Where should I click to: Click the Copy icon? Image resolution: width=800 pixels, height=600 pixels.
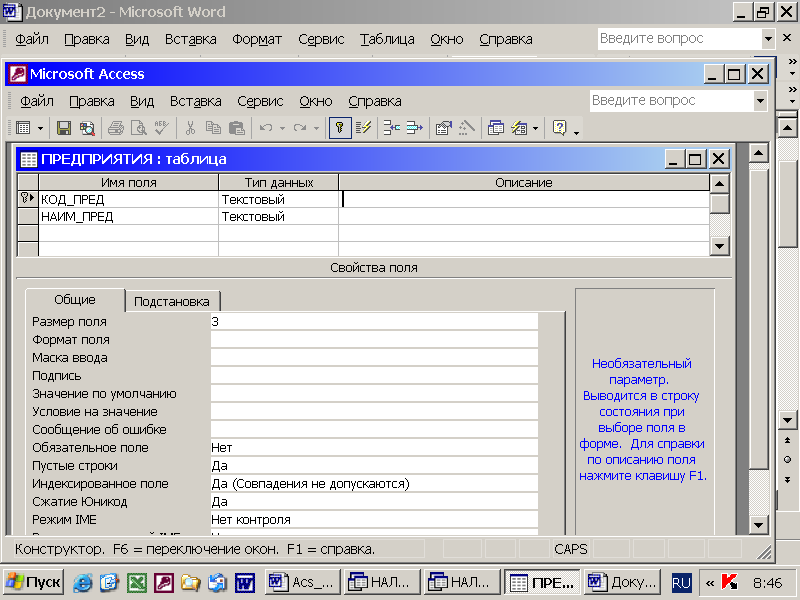213,128
